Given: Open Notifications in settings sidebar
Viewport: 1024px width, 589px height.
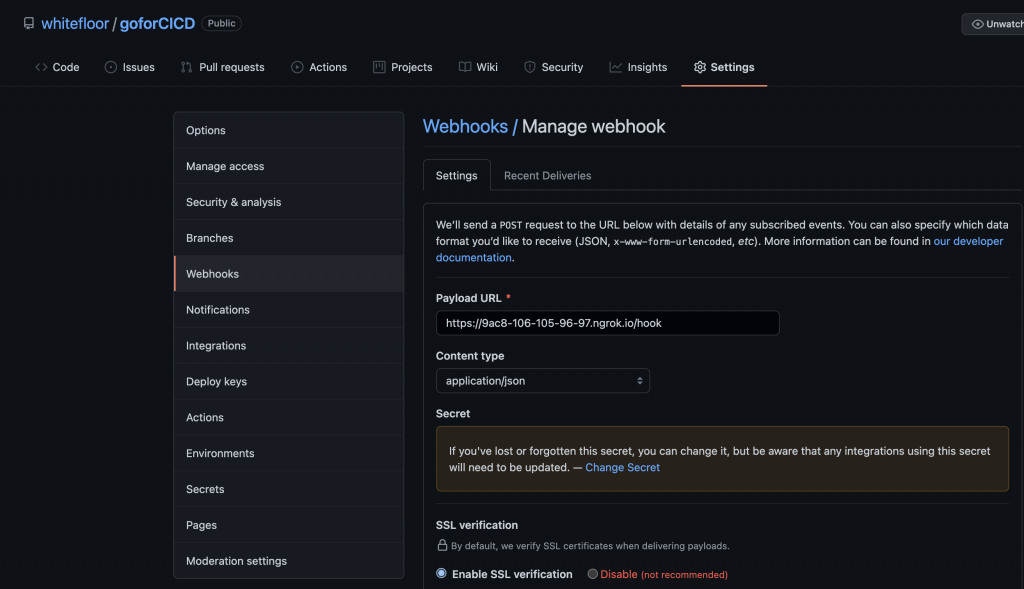Looking at the screenshot, I should (289, 310).
